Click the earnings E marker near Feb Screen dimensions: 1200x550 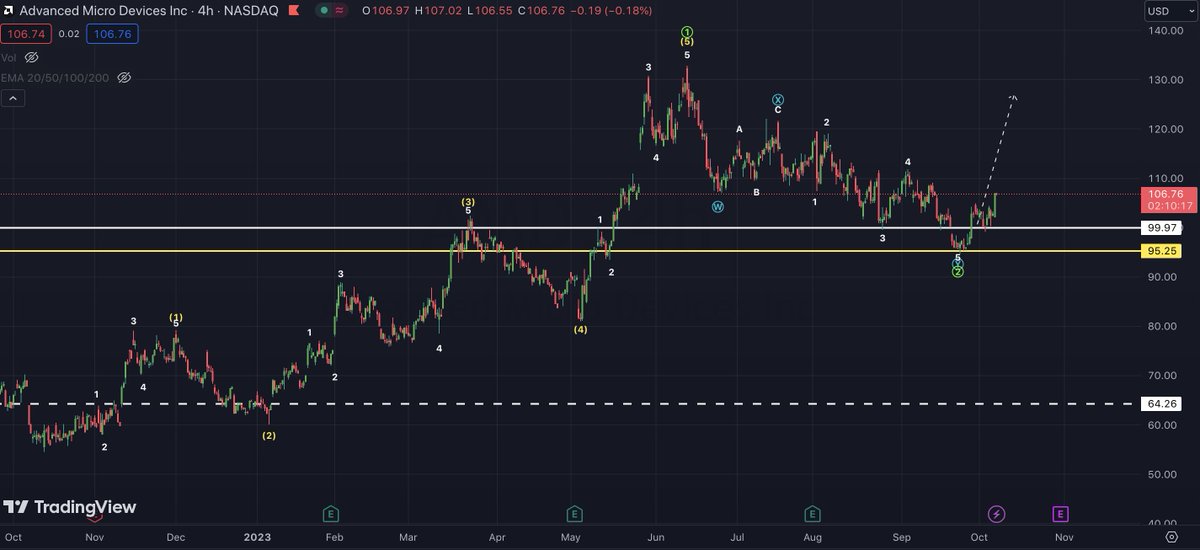tap(330, 514)
